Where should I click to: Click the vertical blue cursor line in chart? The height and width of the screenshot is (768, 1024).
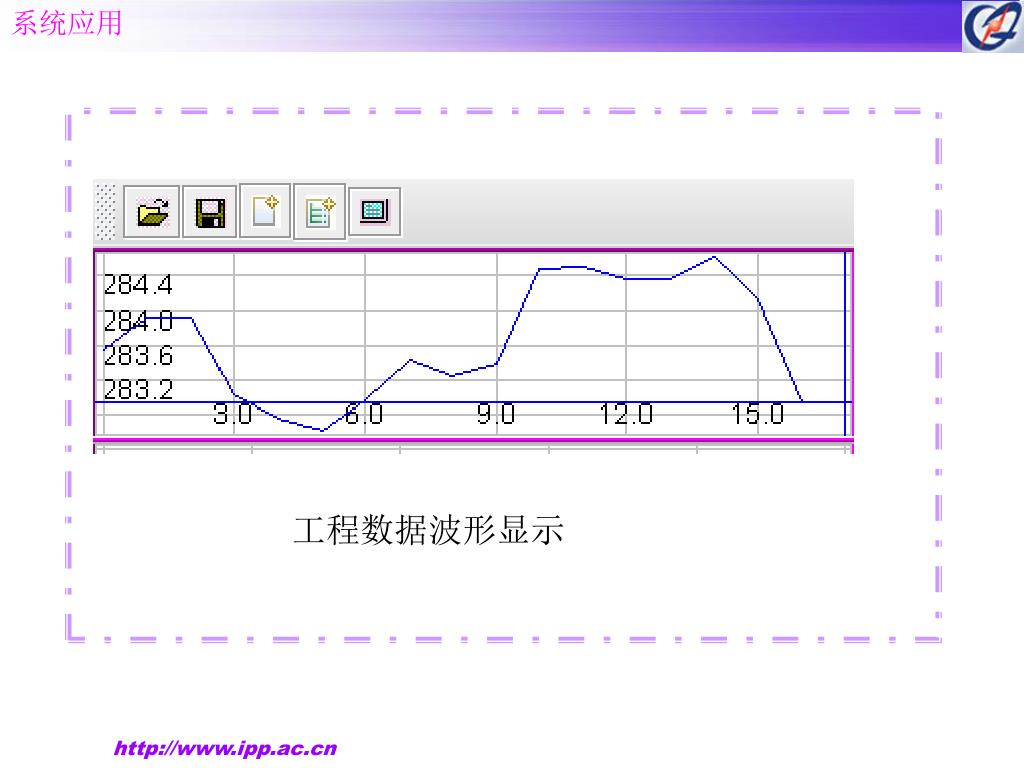pyautogui.click(x=845, y=343)
